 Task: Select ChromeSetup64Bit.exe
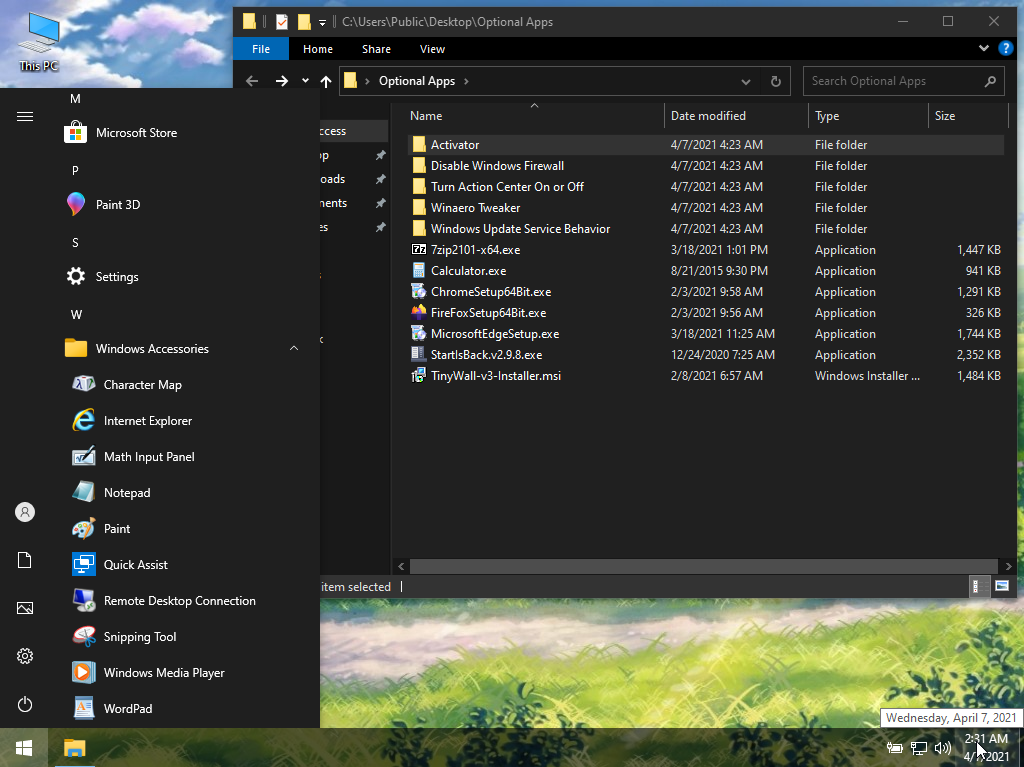click(x=705, y=291)
